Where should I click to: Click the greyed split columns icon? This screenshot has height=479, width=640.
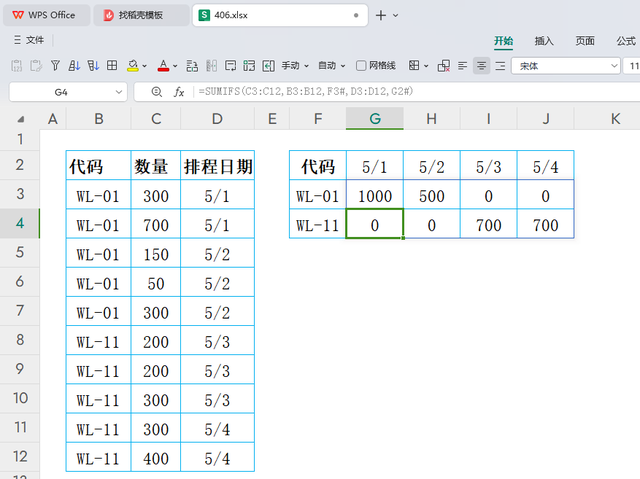[211, 66]
